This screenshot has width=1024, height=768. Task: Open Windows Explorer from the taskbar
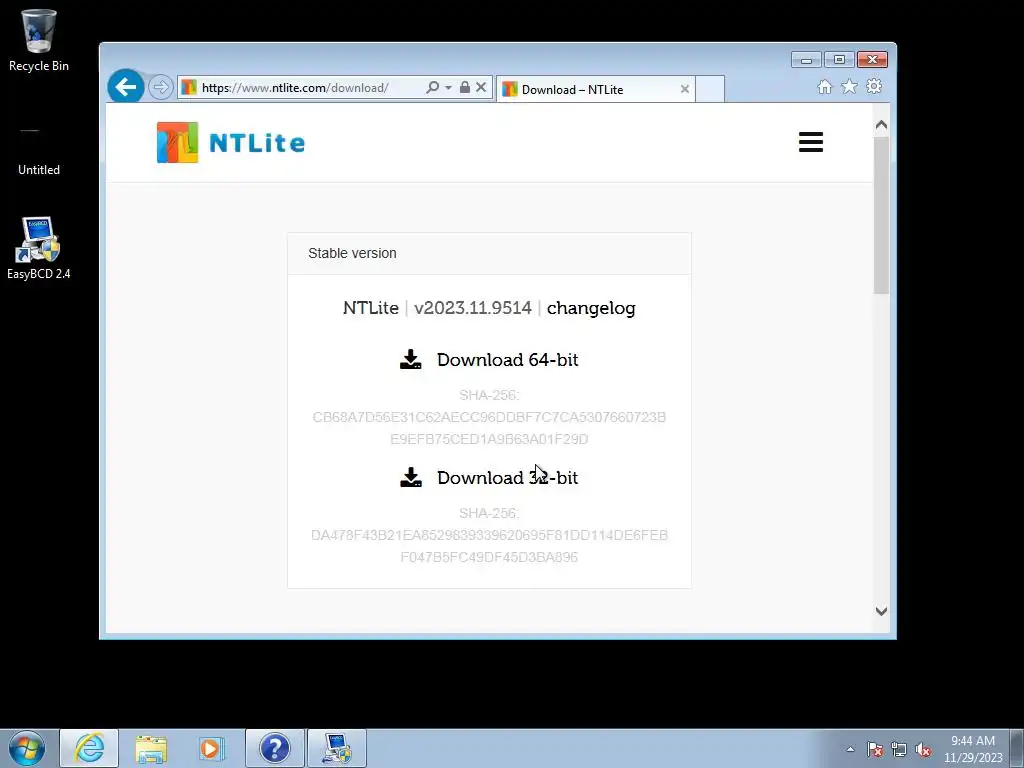point(151,748)
